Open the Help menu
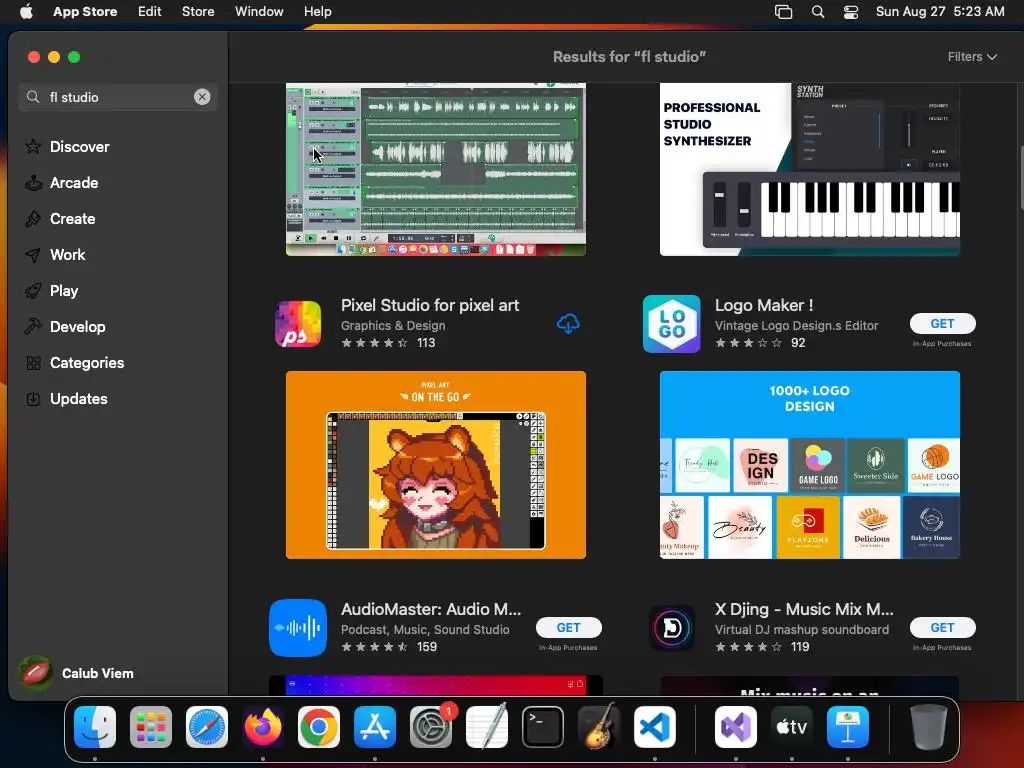 point(317,11)
